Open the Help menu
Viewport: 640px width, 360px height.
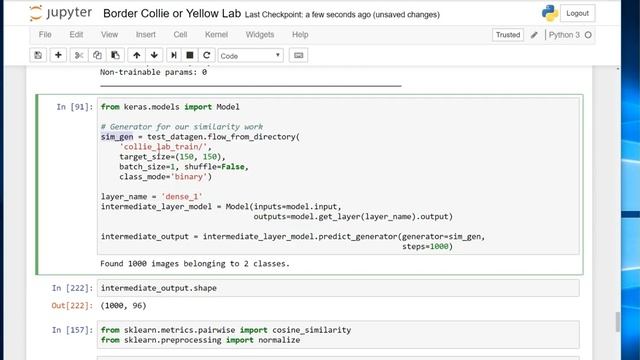click(x=300, y=35)
